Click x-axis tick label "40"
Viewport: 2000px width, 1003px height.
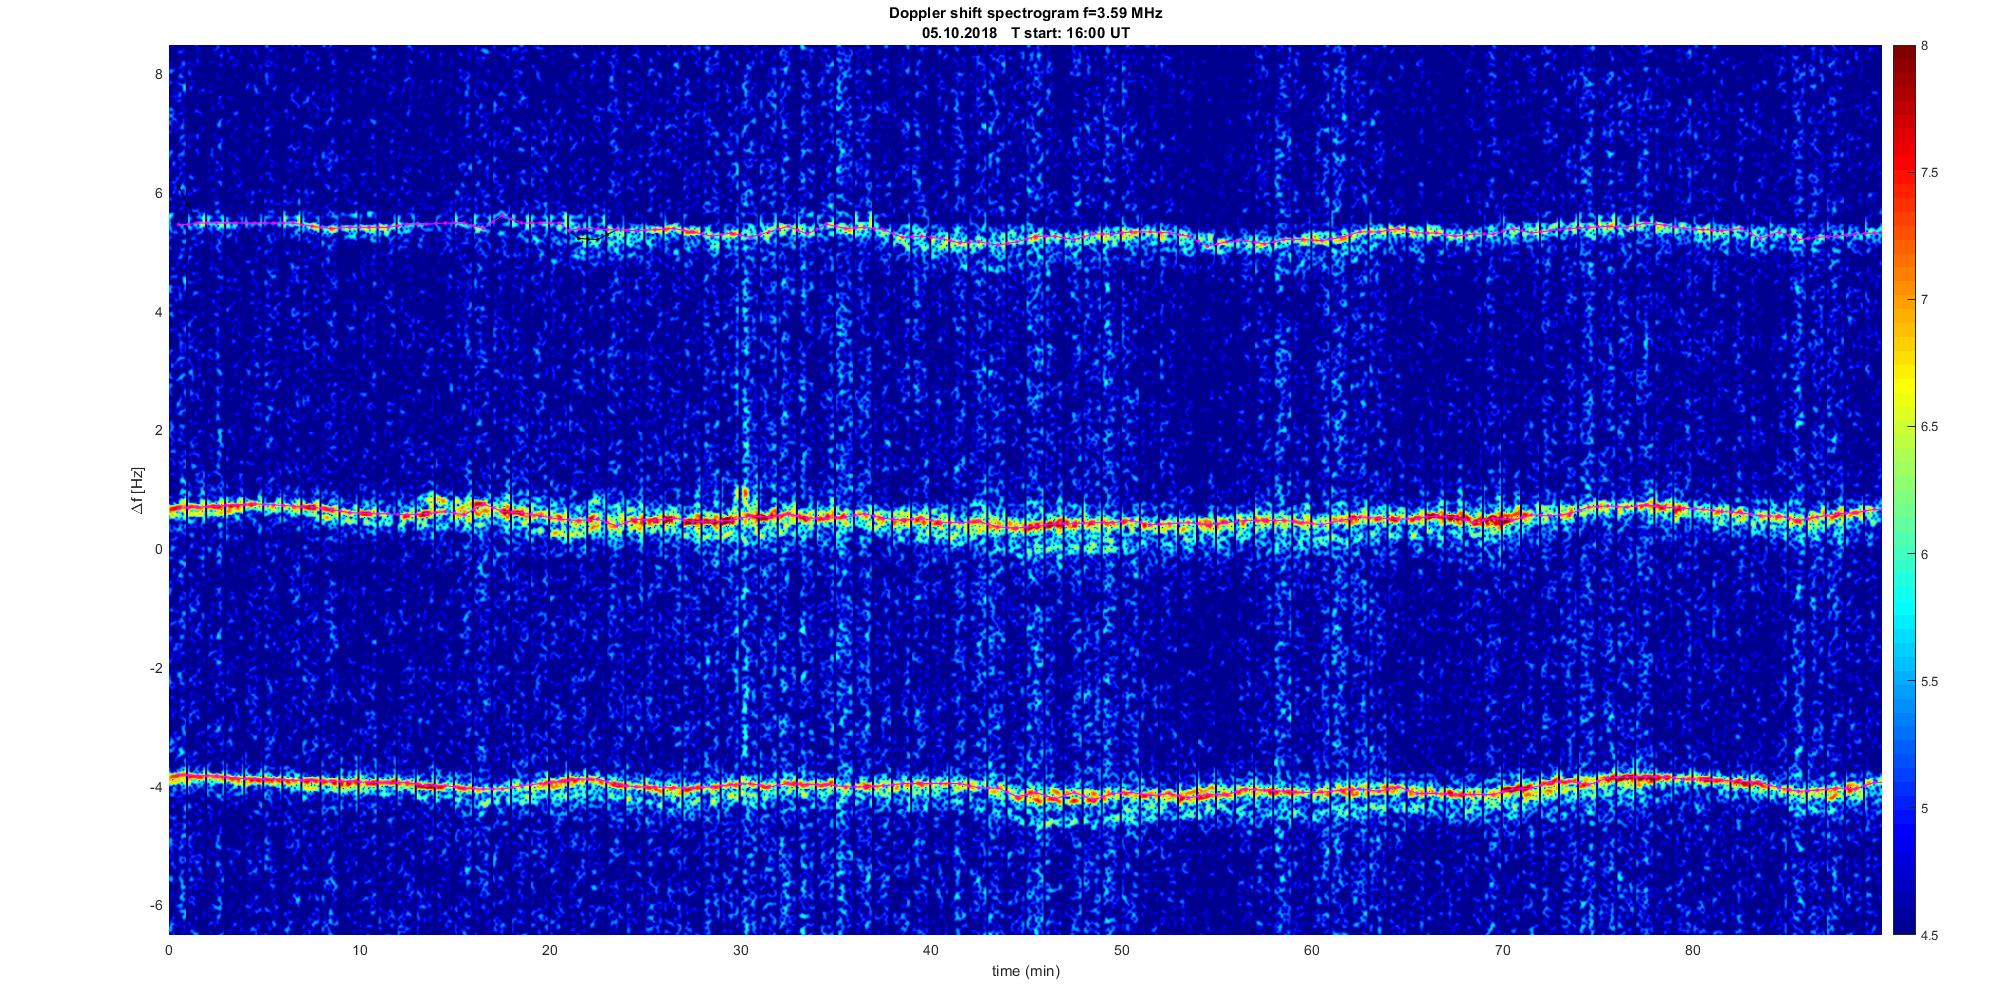[931, 951]
